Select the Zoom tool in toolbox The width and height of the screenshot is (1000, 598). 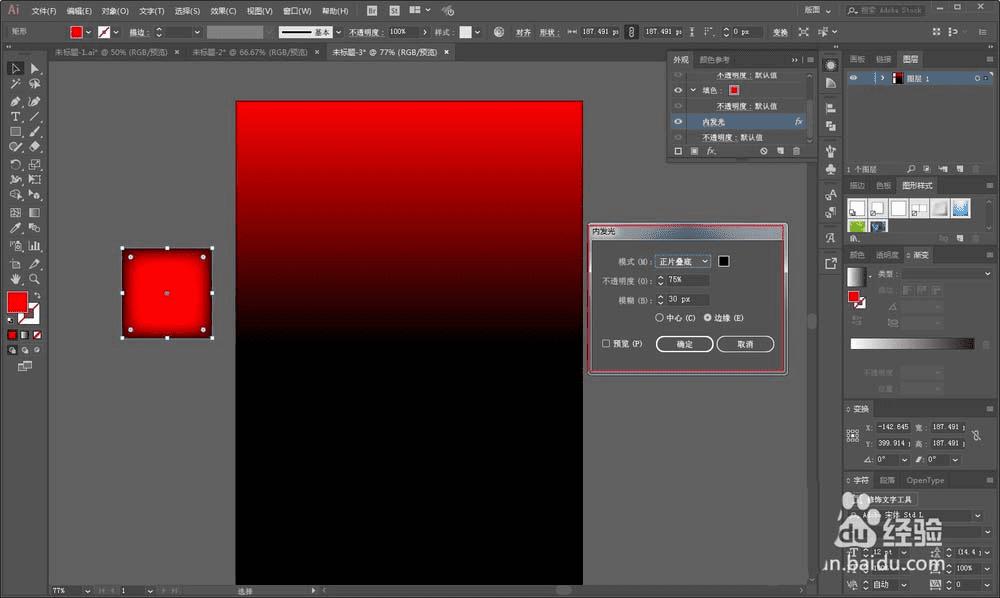tap(35, 278)
